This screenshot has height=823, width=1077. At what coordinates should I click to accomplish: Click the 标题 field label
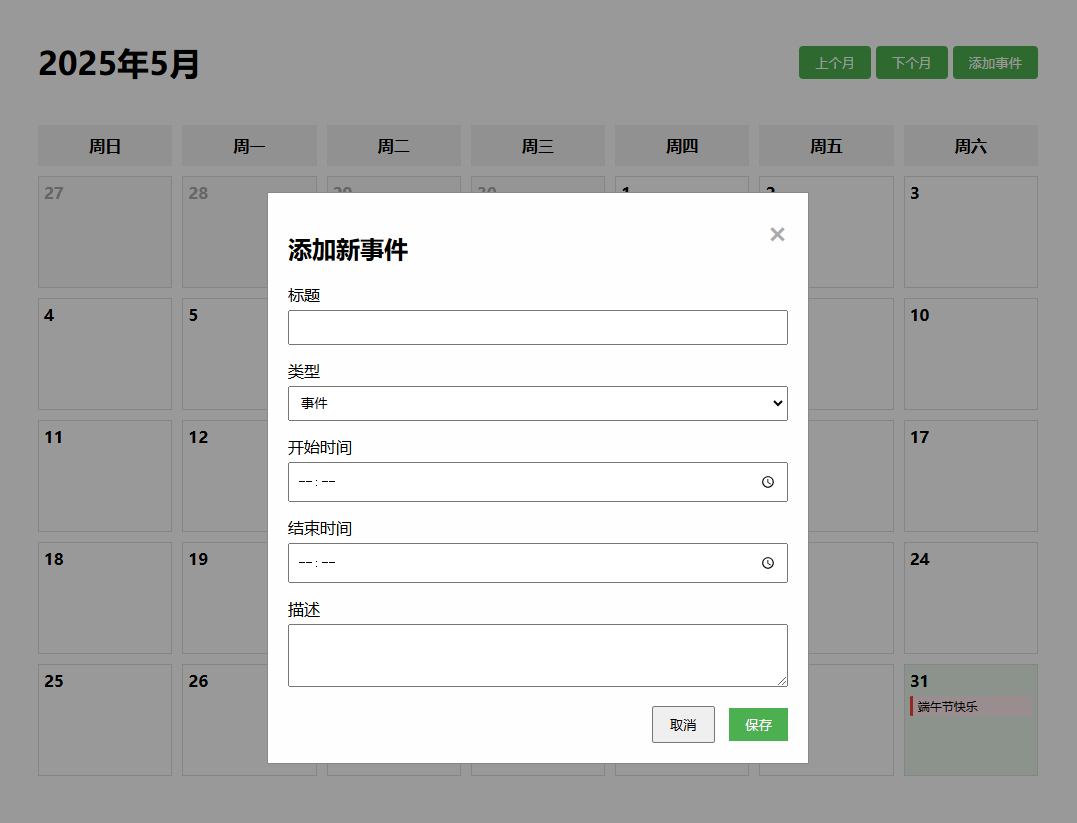tap(304, 295)
